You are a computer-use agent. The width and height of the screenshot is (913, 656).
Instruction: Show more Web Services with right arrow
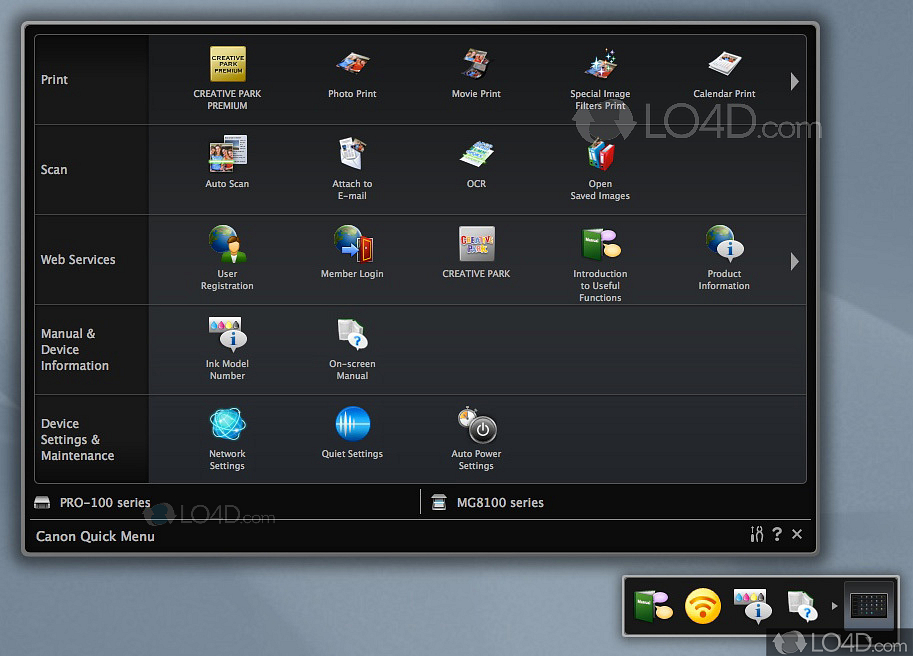tap(794, 261)
